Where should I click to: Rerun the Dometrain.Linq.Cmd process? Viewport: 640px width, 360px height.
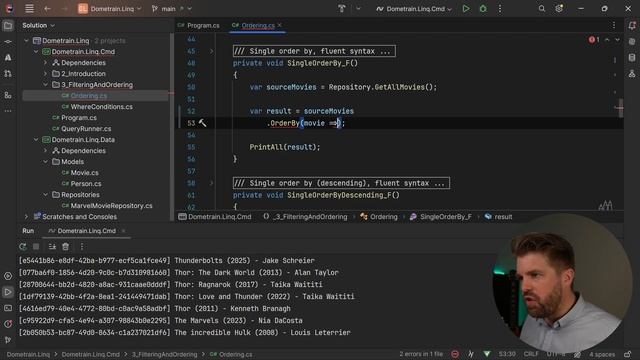23,247
